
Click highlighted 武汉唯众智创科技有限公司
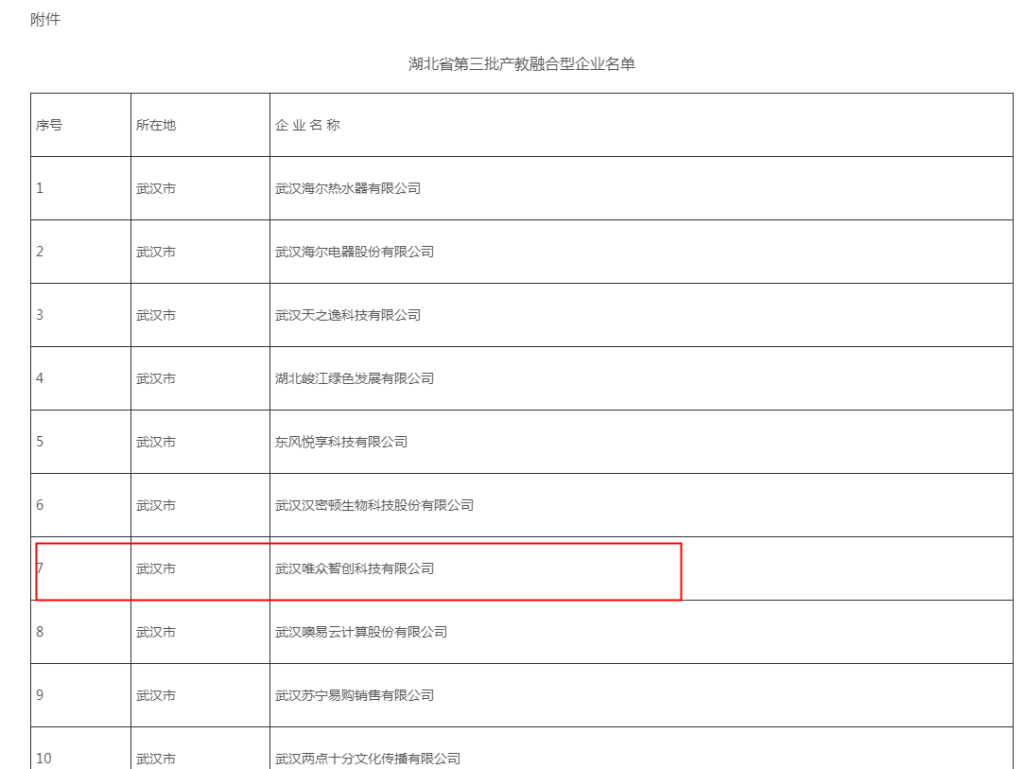[354, 568]
